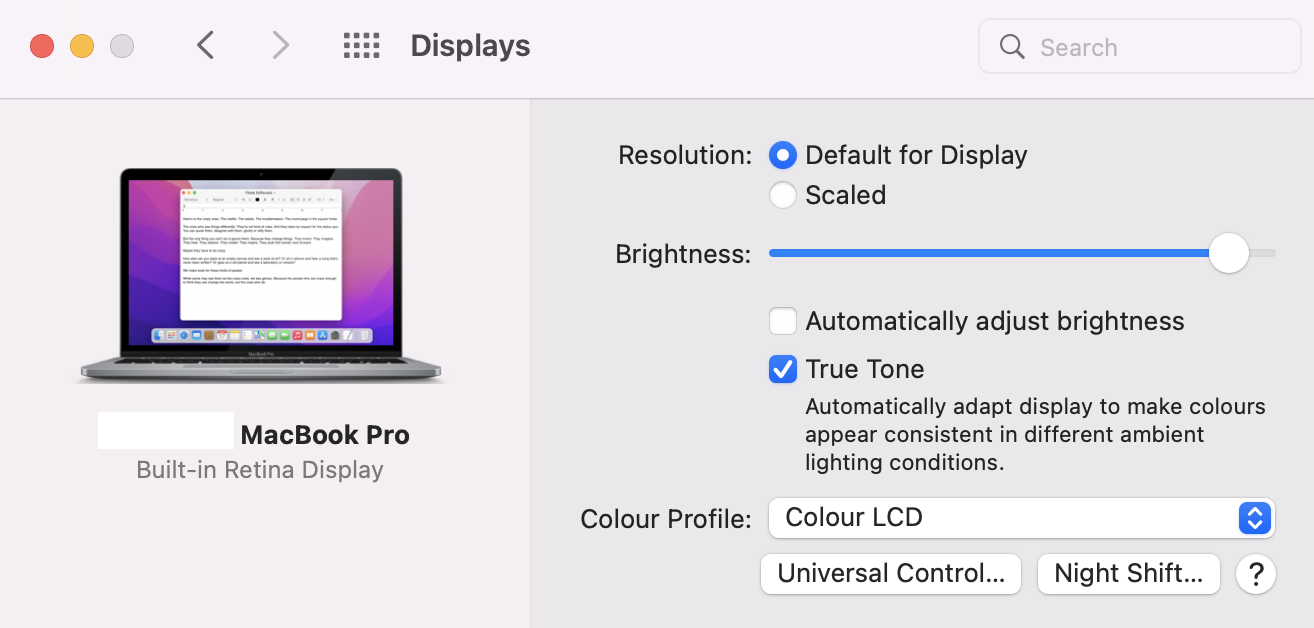This screenshot has height=628, width=1314.
Task: Go back with the left chevron arrow
Action: [x=205, y=46]
